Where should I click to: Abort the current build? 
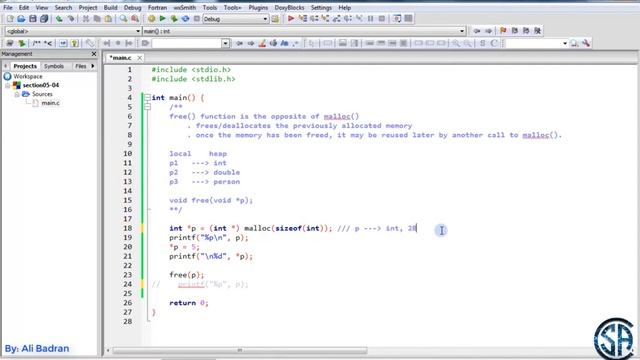197,19
